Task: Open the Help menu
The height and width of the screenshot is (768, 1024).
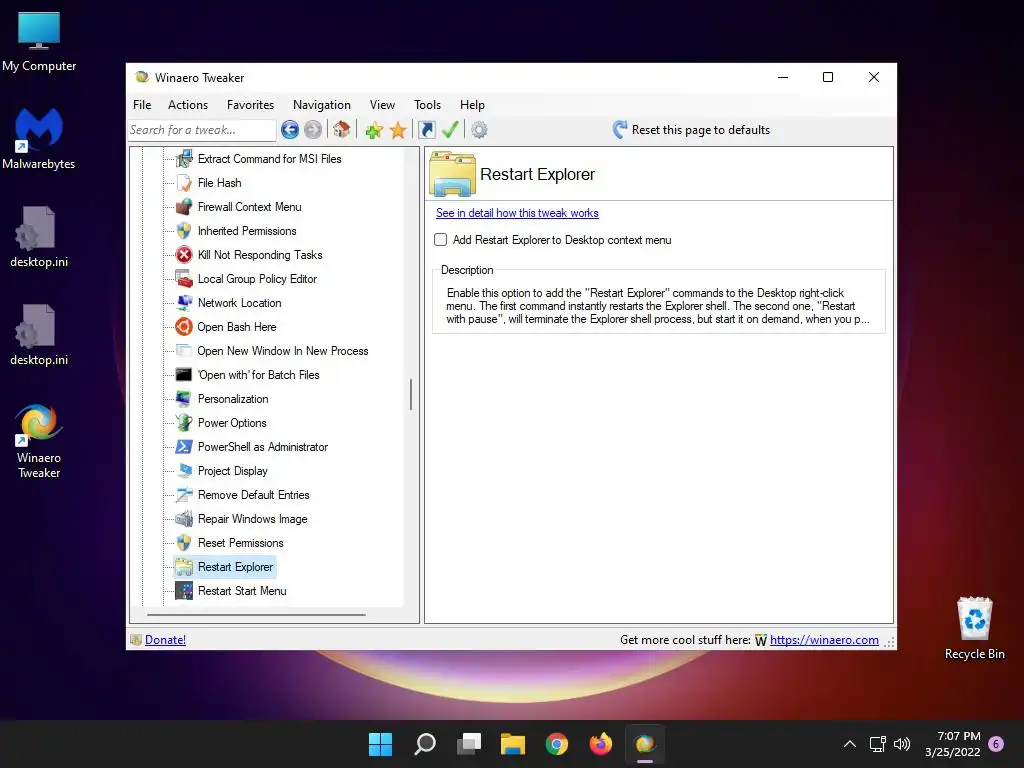Action: (x=472, y=104)
